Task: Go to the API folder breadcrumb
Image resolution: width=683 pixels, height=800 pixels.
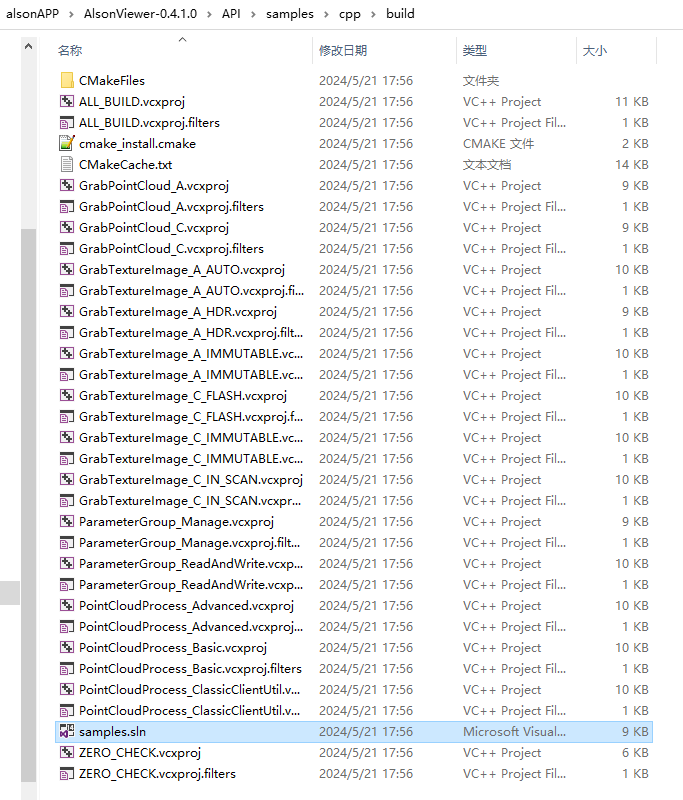Action: (233, 14)
